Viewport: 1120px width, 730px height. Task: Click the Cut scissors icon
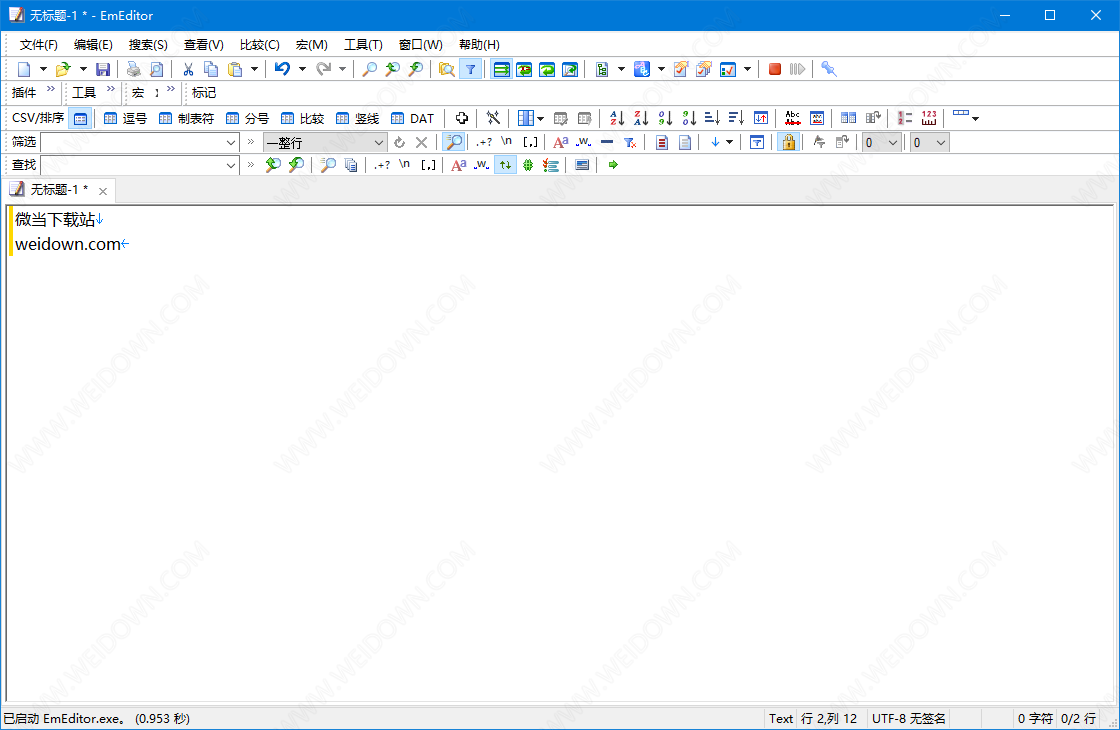pyautogui.click(x=187, y=69)
